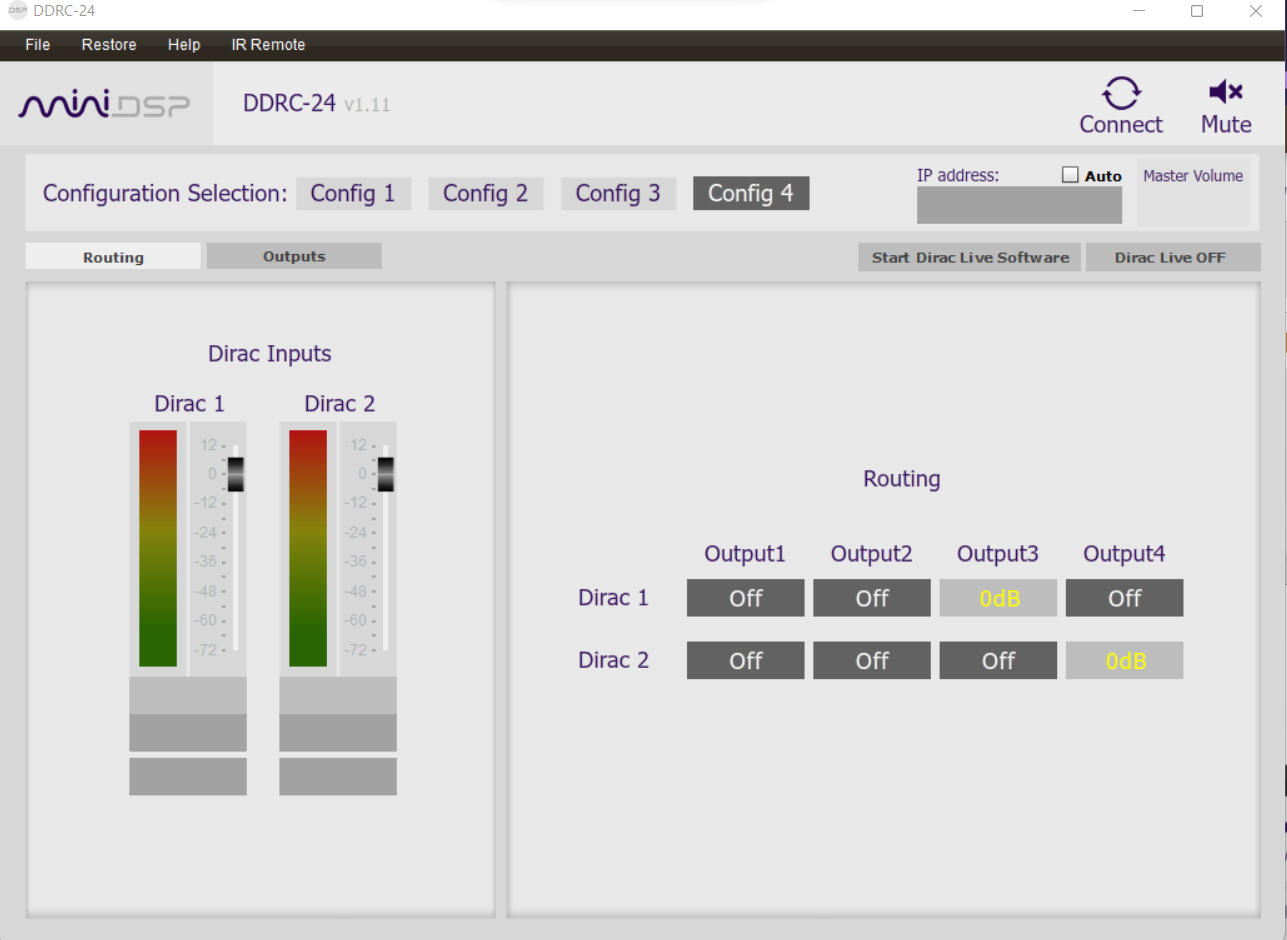Open the IR Remote menu
This screenshot has width=1287, height=940.
(268, 45)
